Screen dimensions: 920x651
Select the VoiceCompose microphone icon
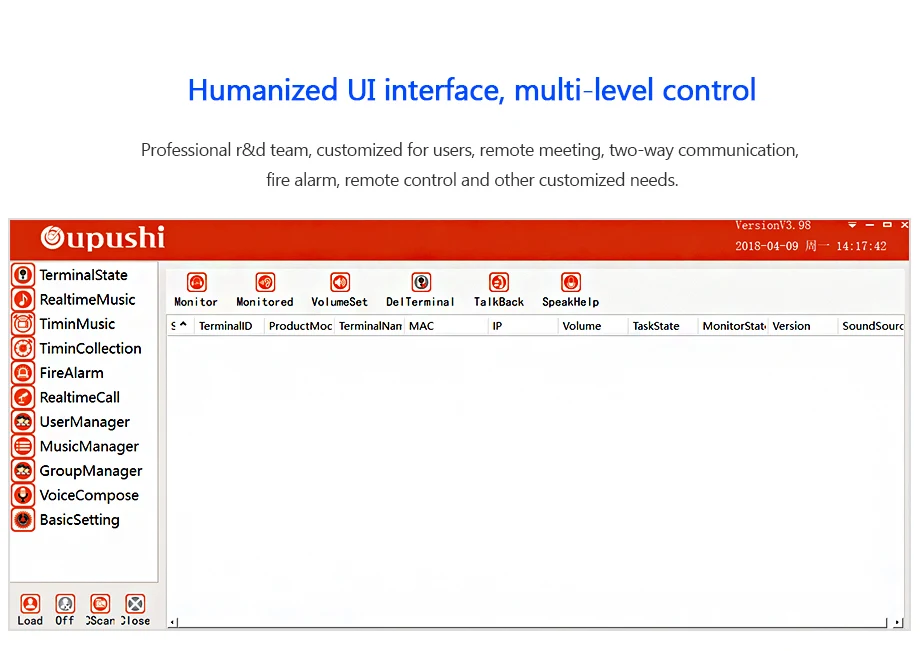coord(23,495)
